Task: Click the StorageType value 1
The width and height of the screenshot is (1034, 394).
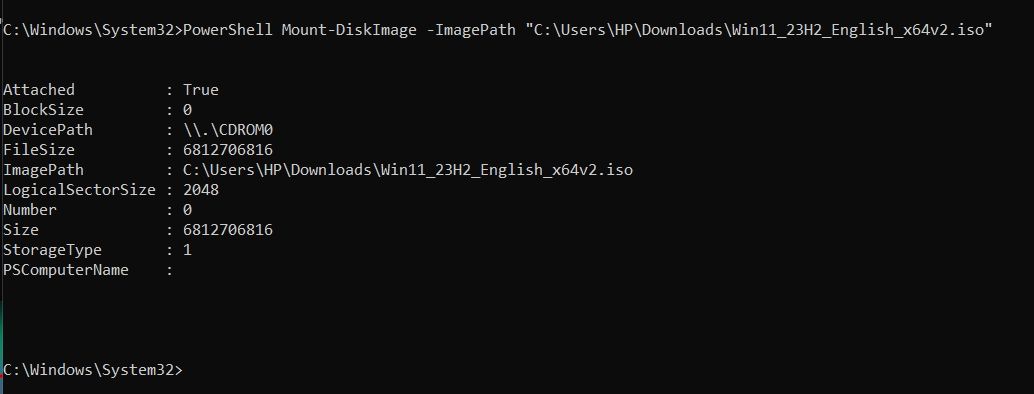Action: coord(188,250)
